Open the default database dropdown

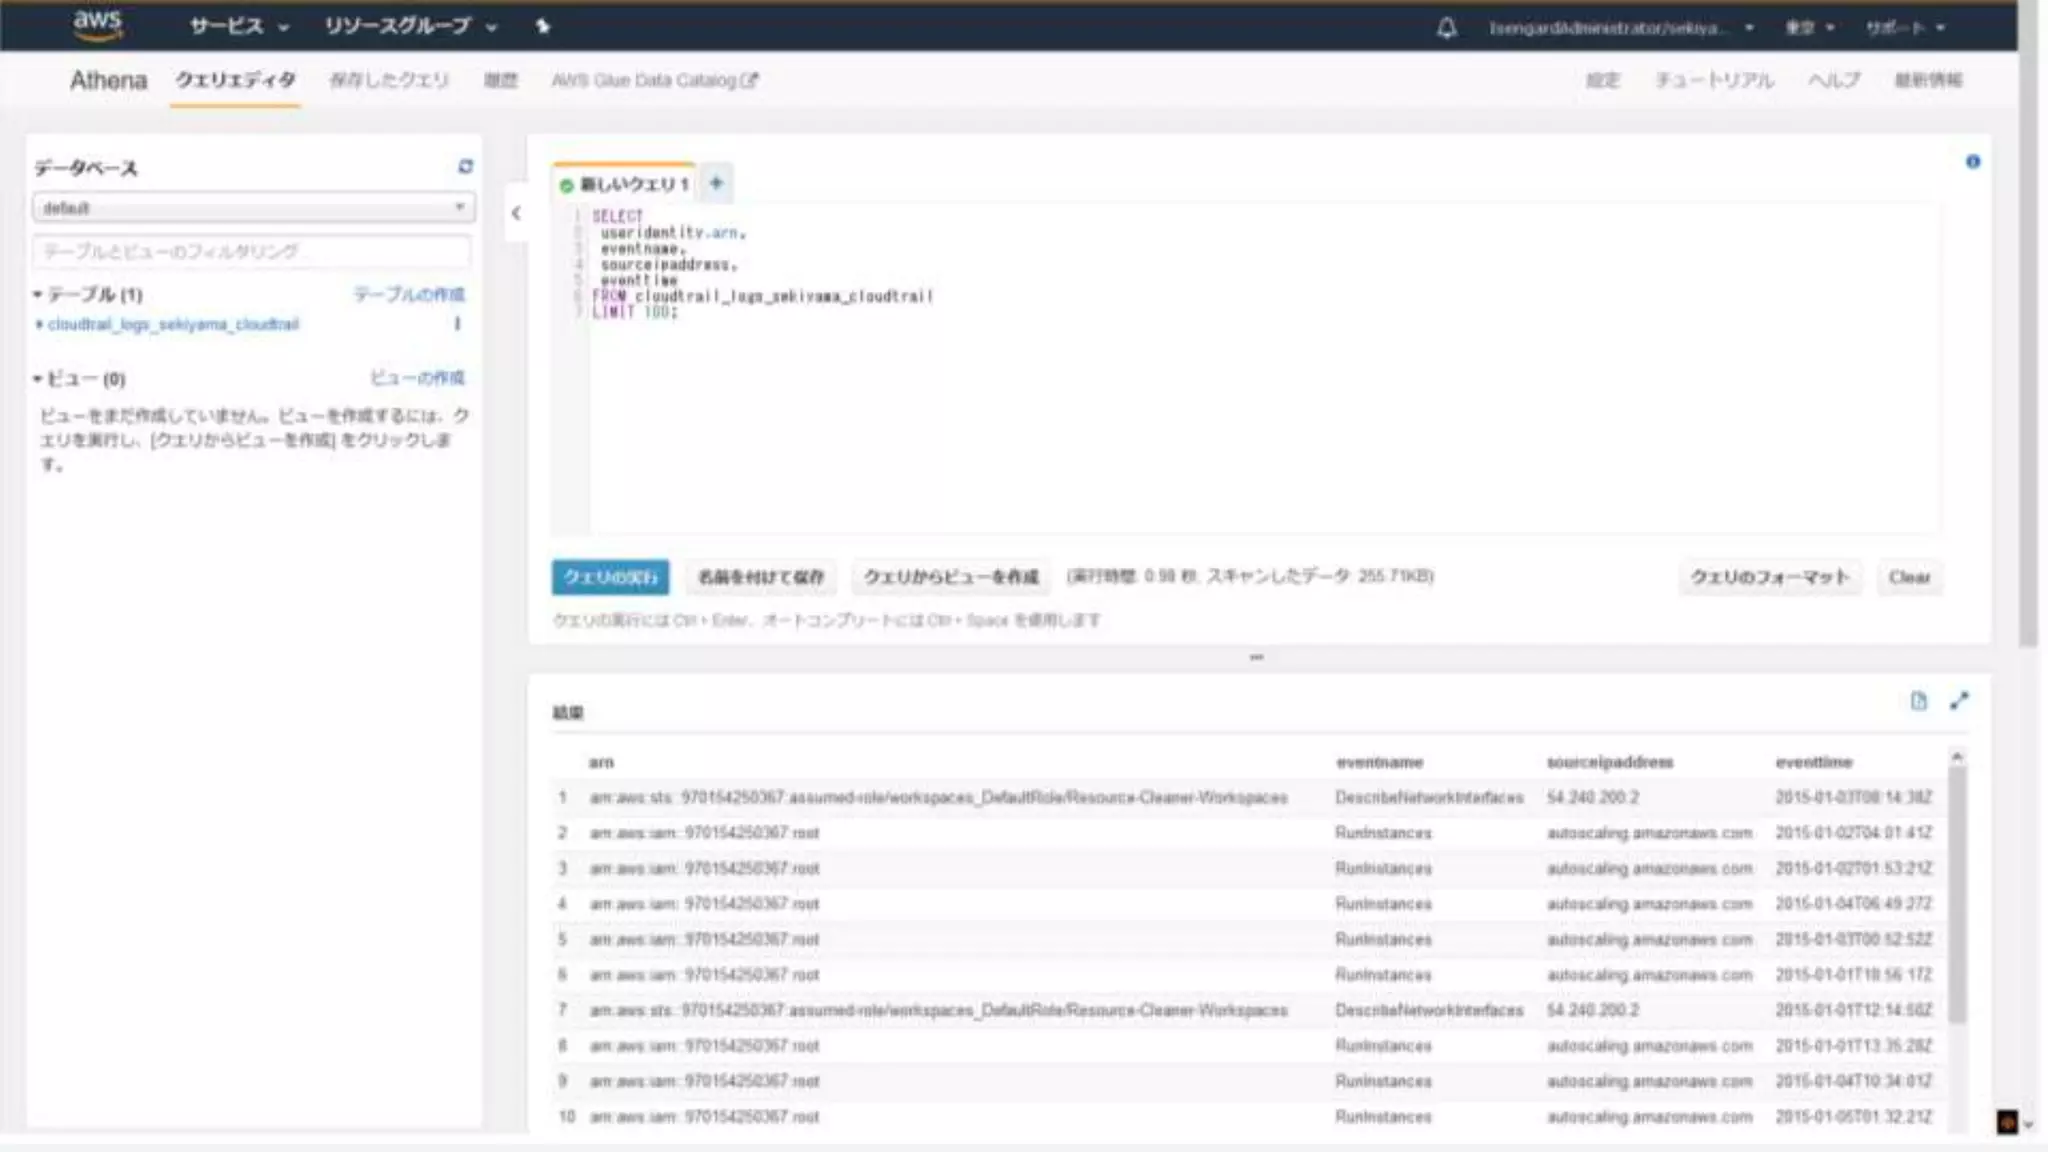(253, 208)
